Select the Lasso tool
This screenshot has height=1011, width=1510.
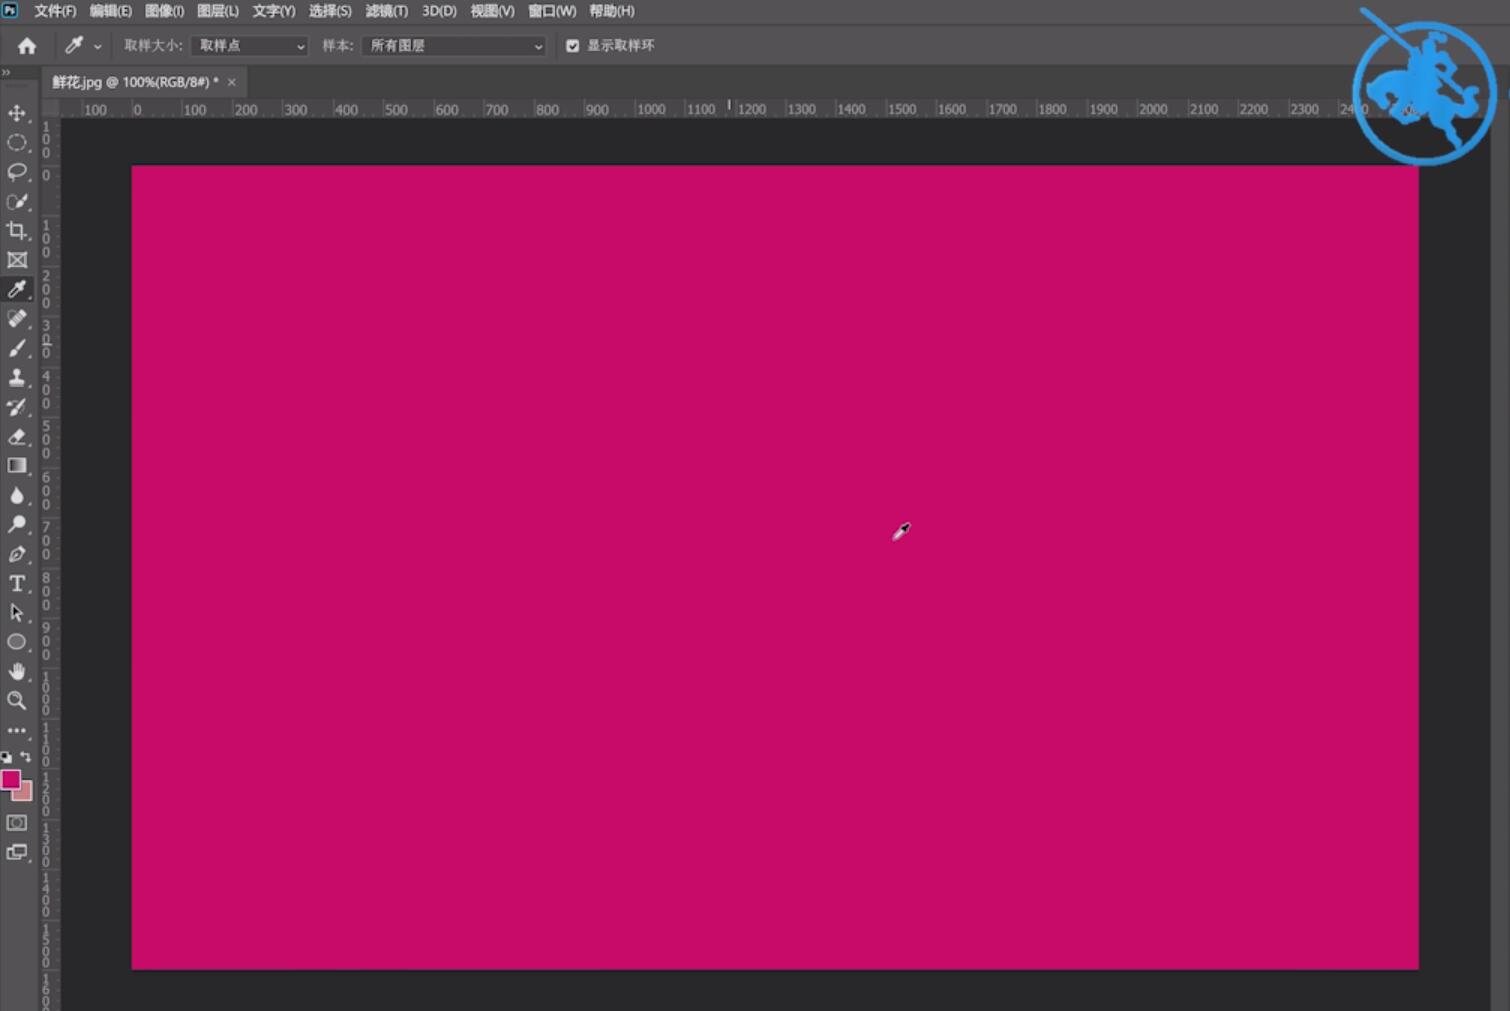click(17, 172)
